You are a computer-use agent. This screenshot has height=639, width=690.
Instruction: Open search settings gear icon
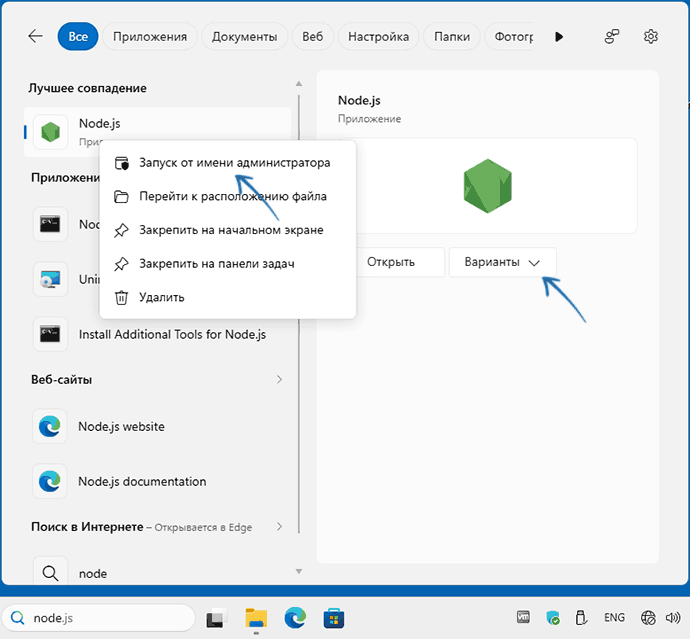pos(650,37)
